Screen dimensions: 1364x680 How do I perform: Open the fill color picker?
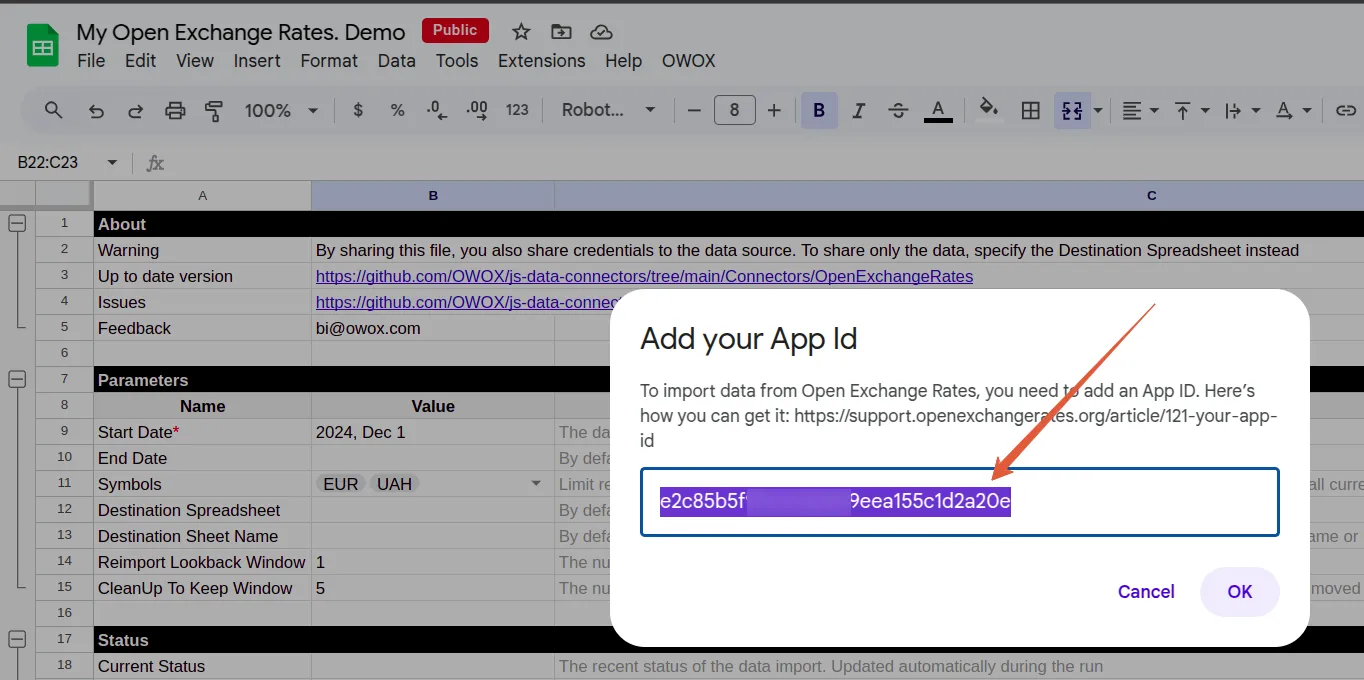point(989,110)
